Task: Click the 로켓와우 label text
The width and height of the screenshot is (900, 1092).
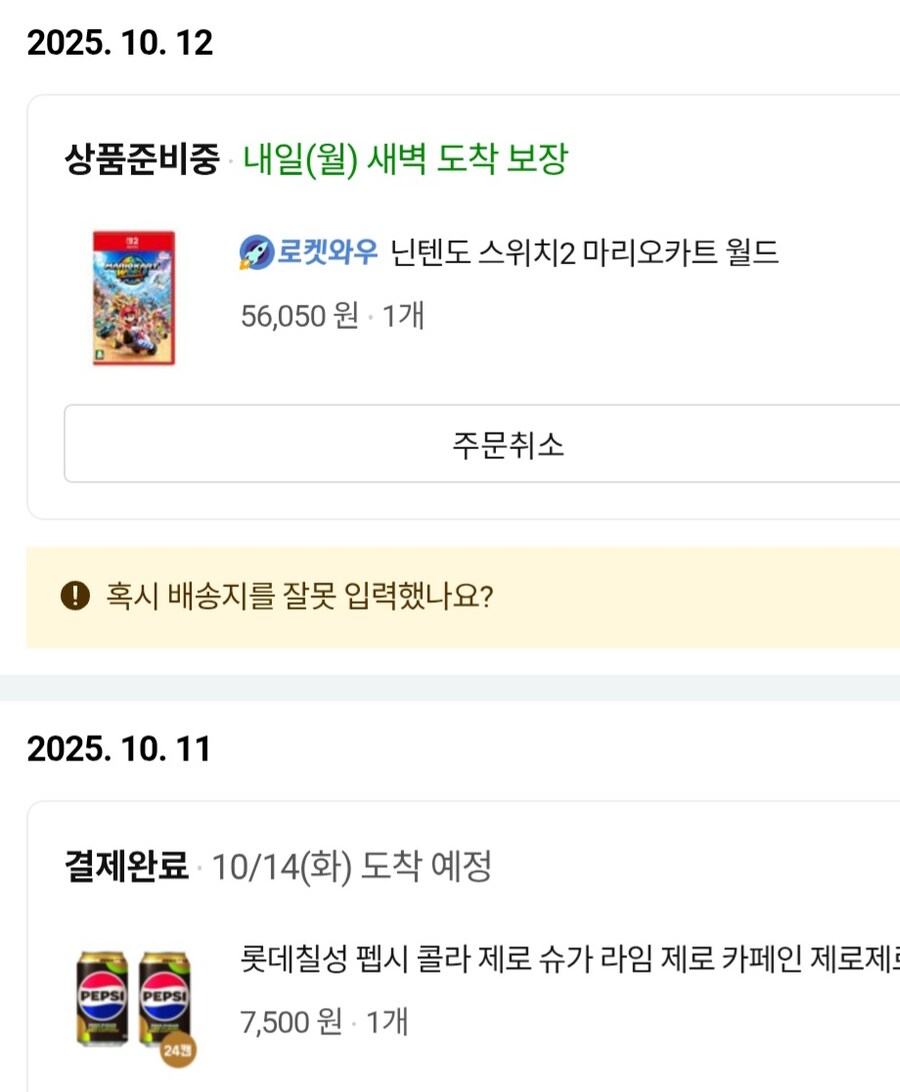Action: tap(328, 253)
